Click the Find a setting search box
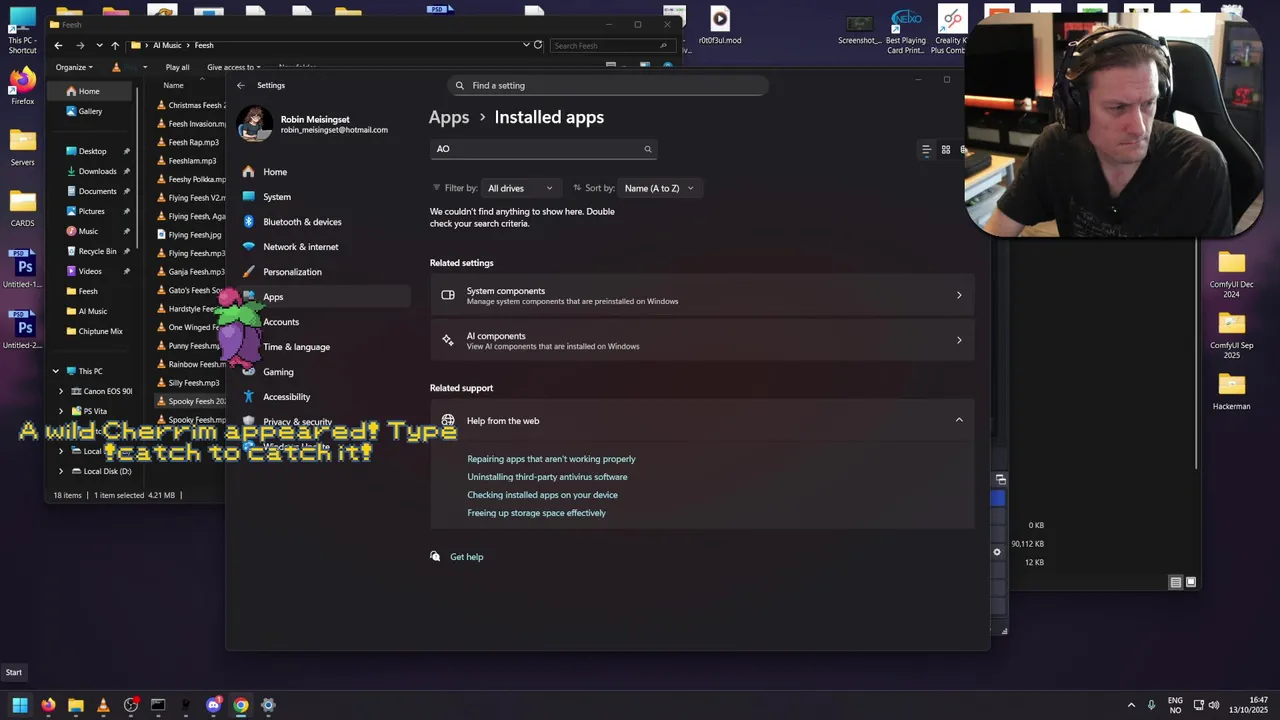 [608, 85]
